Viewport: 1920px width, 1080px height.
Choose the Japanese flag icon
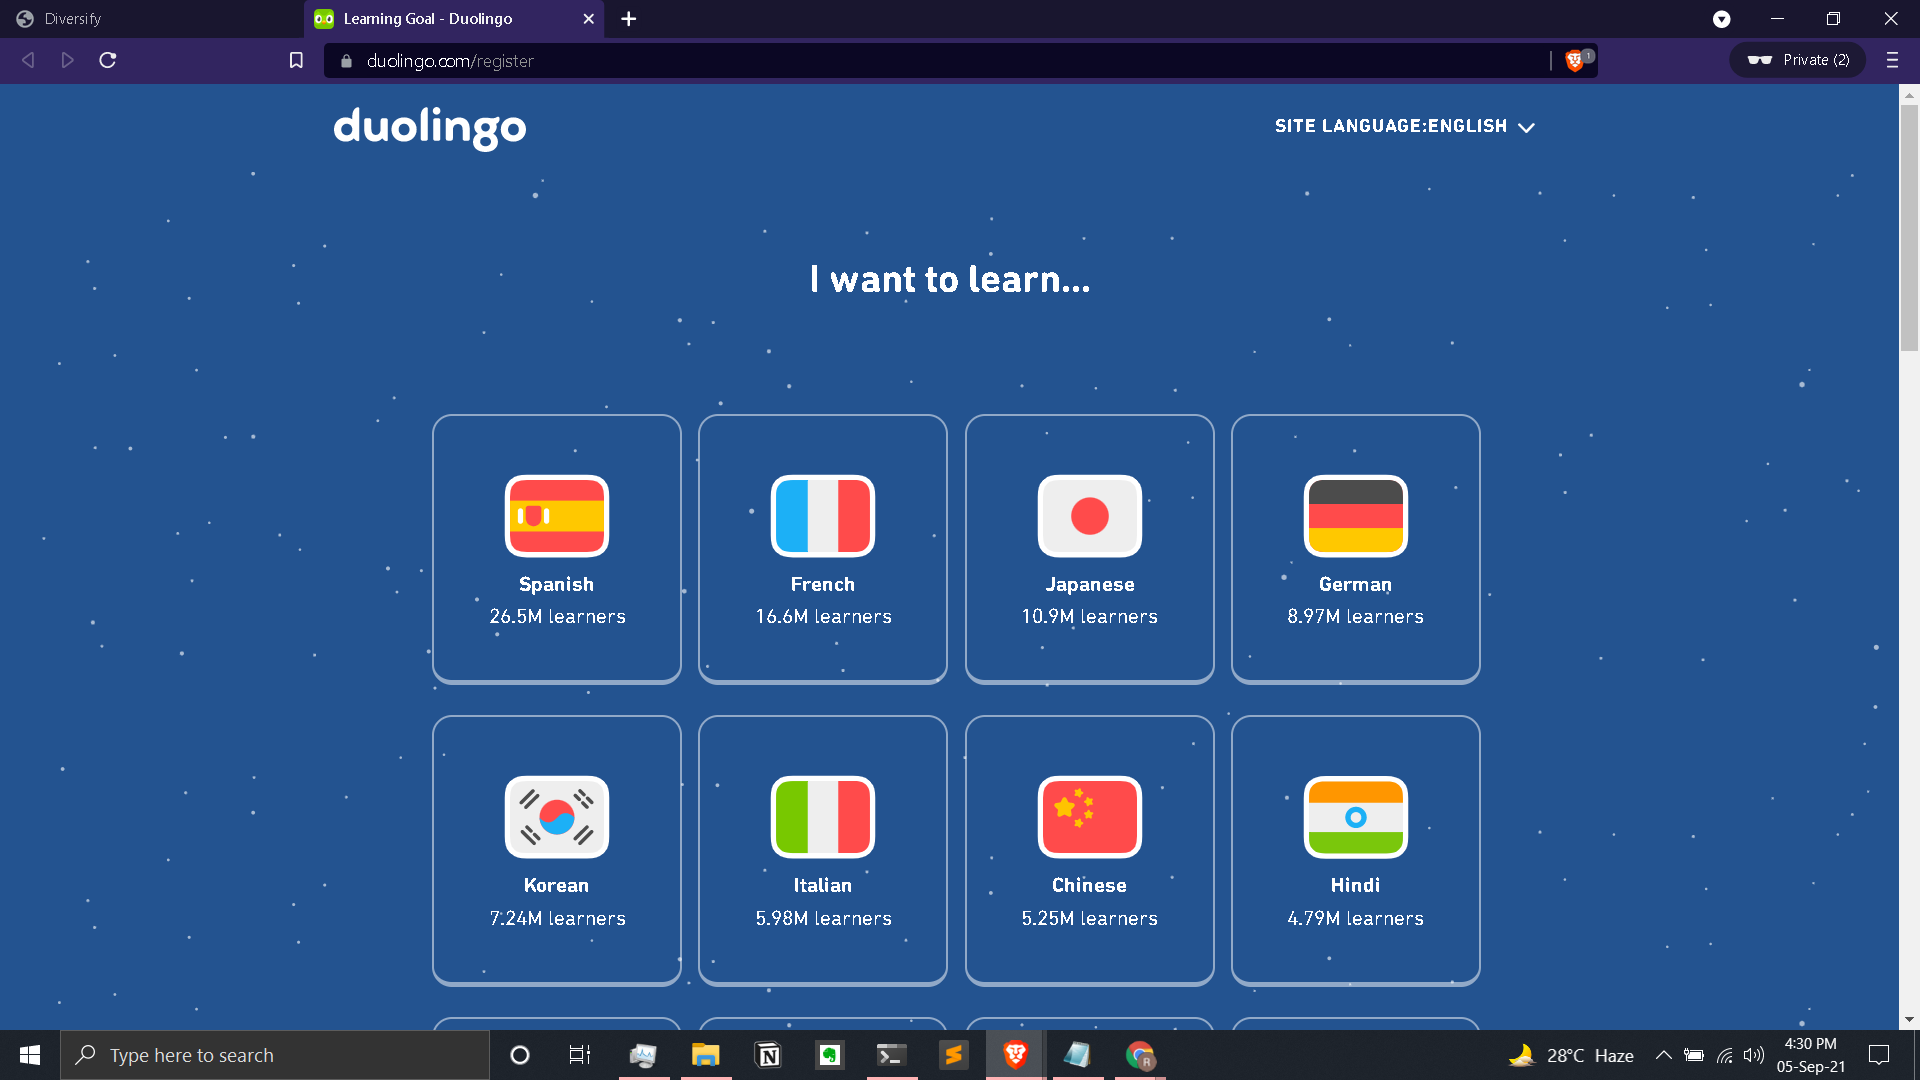[x=1089, y=516]
